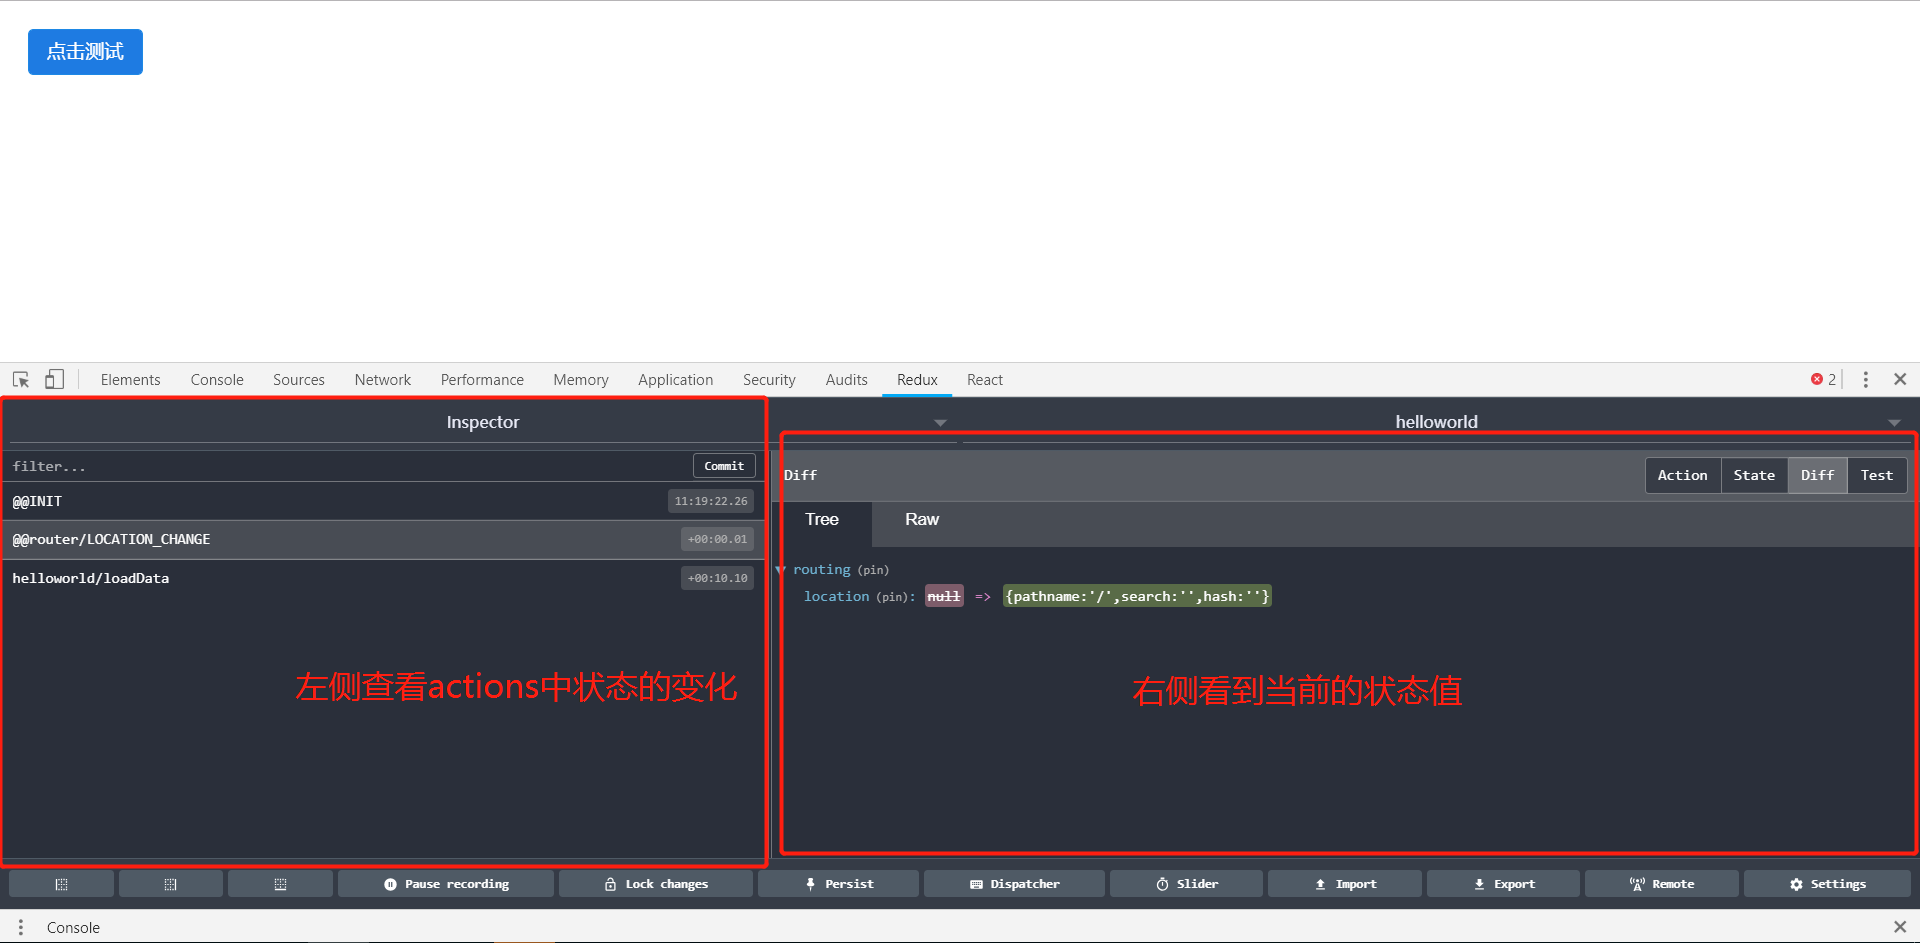Toggle the device toolbar icon
Screen dimensions: 1920x943
[x=54, y=380]
